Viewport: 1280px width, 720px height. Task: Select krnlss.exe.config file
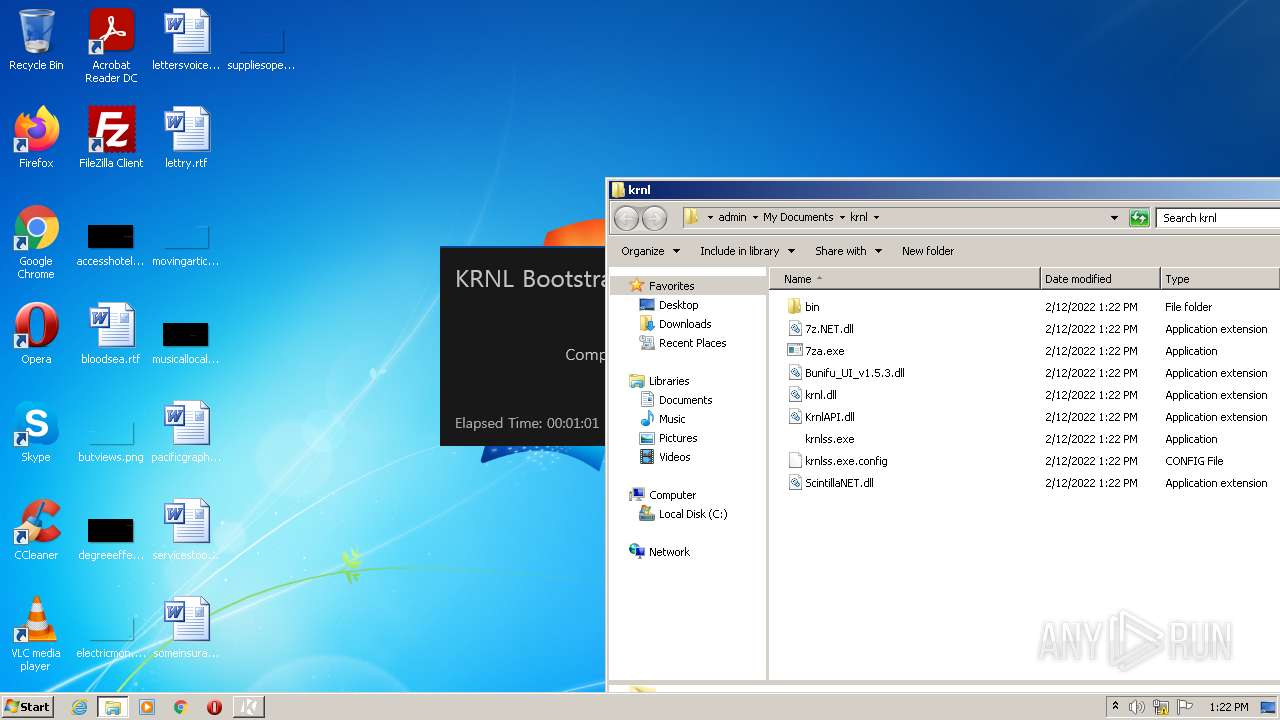(x=846, y=461)
